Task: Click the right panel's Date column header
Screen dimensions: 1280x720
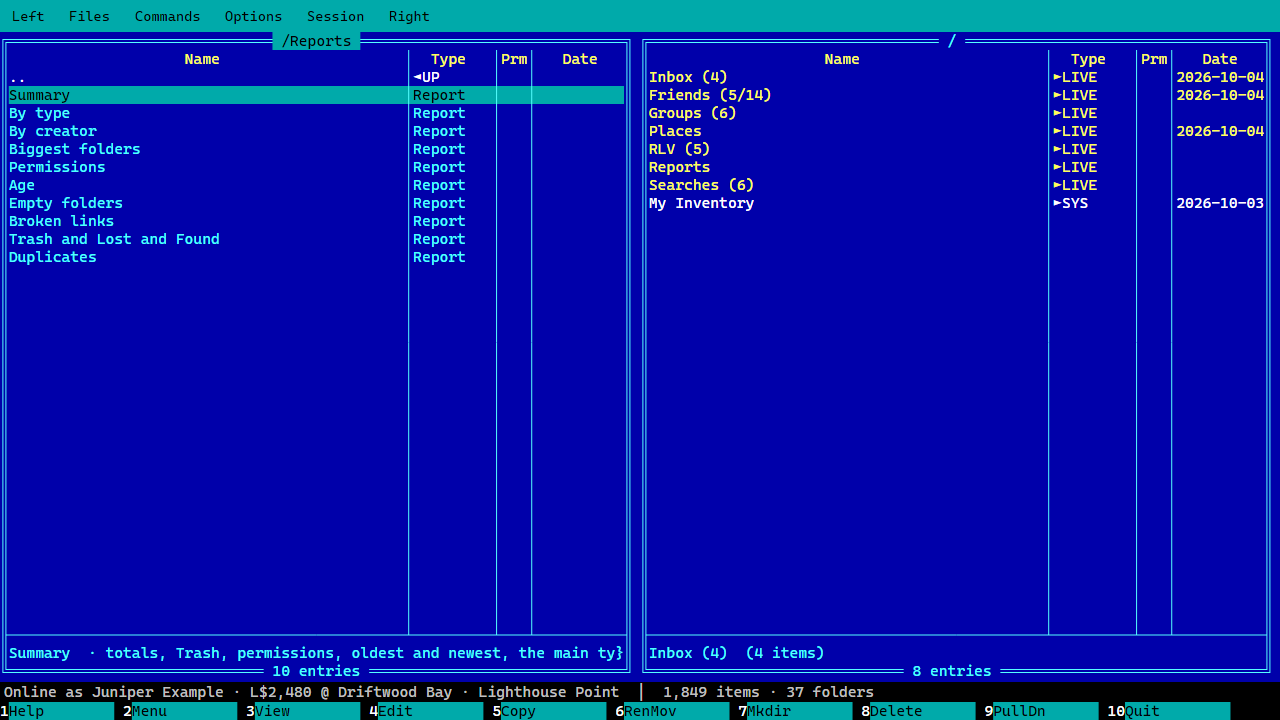Action: coord(1220,59)
